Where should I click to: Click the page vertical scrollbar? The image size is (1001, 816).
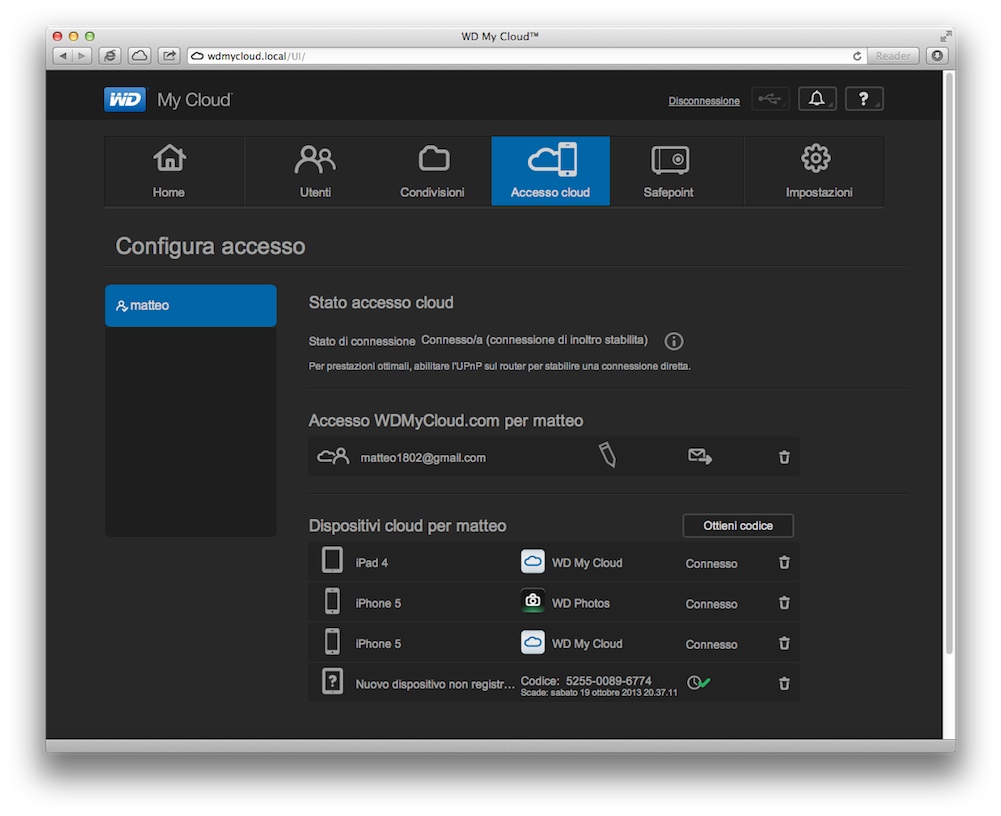point(949,364)
